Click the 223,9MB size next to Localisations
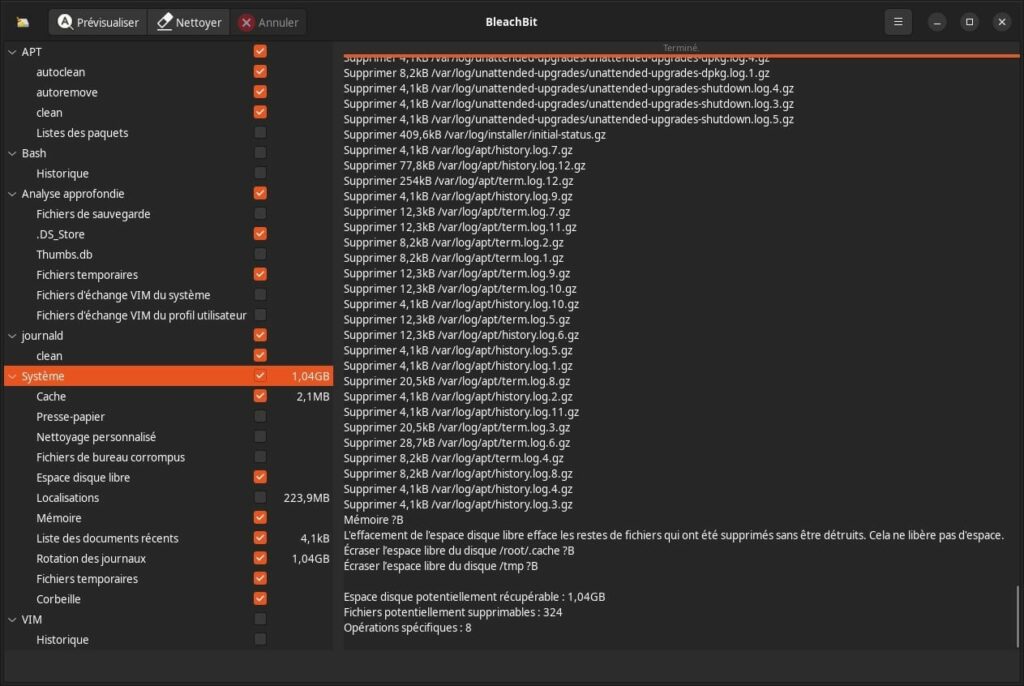The height and width of the screenshot is (686, 1024). tap(306, 498)
